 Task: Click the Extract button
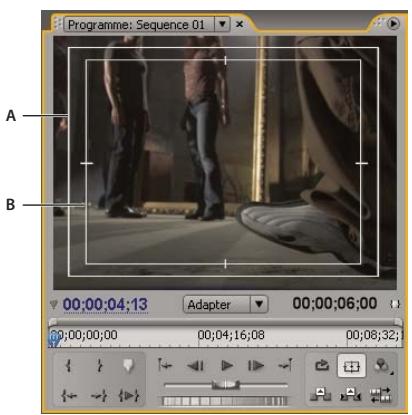pos(350,394)
